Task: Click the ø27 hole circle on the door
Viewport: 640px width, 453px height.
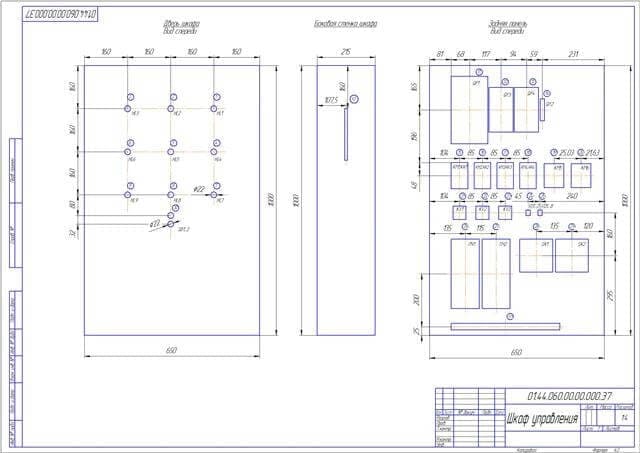Action: pos(171,224)
